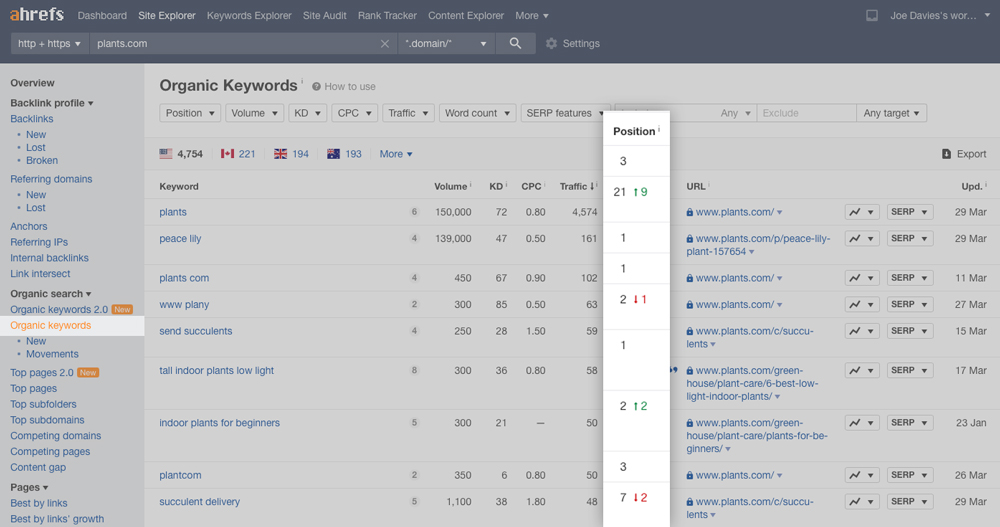The height and width of the screenshot is (527, 1000).
Task: Open Rank Tracker
Action: [x=387, y=15]
